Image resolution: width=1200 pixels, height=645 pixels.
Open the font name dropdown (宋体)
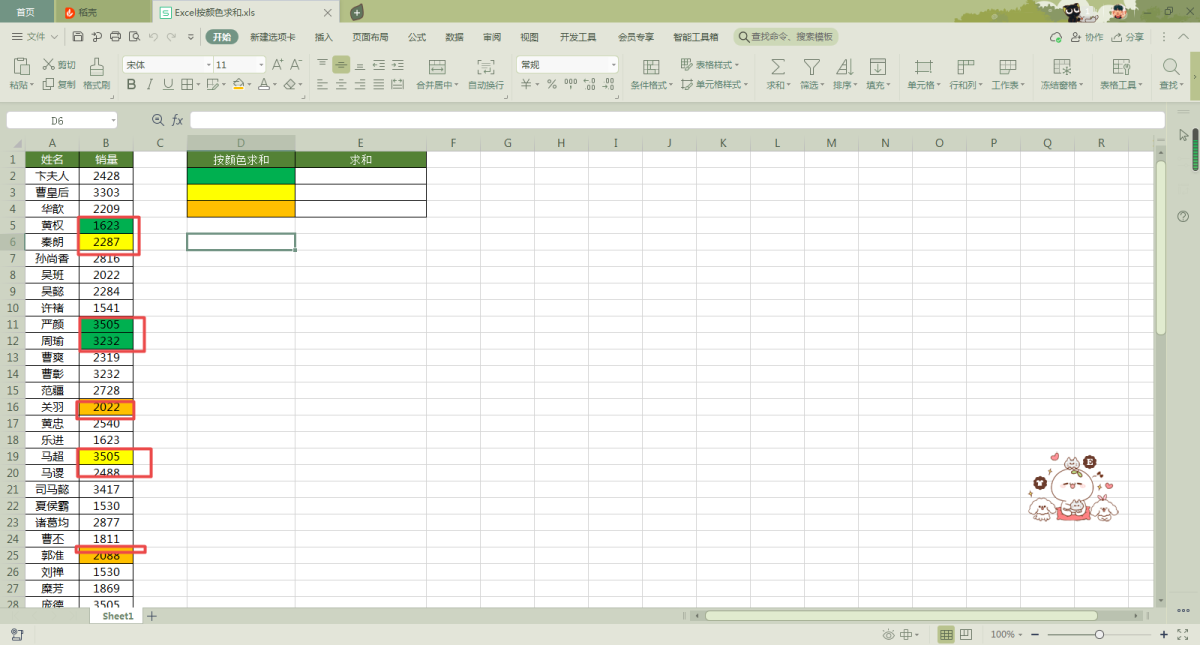coord(167,65)
